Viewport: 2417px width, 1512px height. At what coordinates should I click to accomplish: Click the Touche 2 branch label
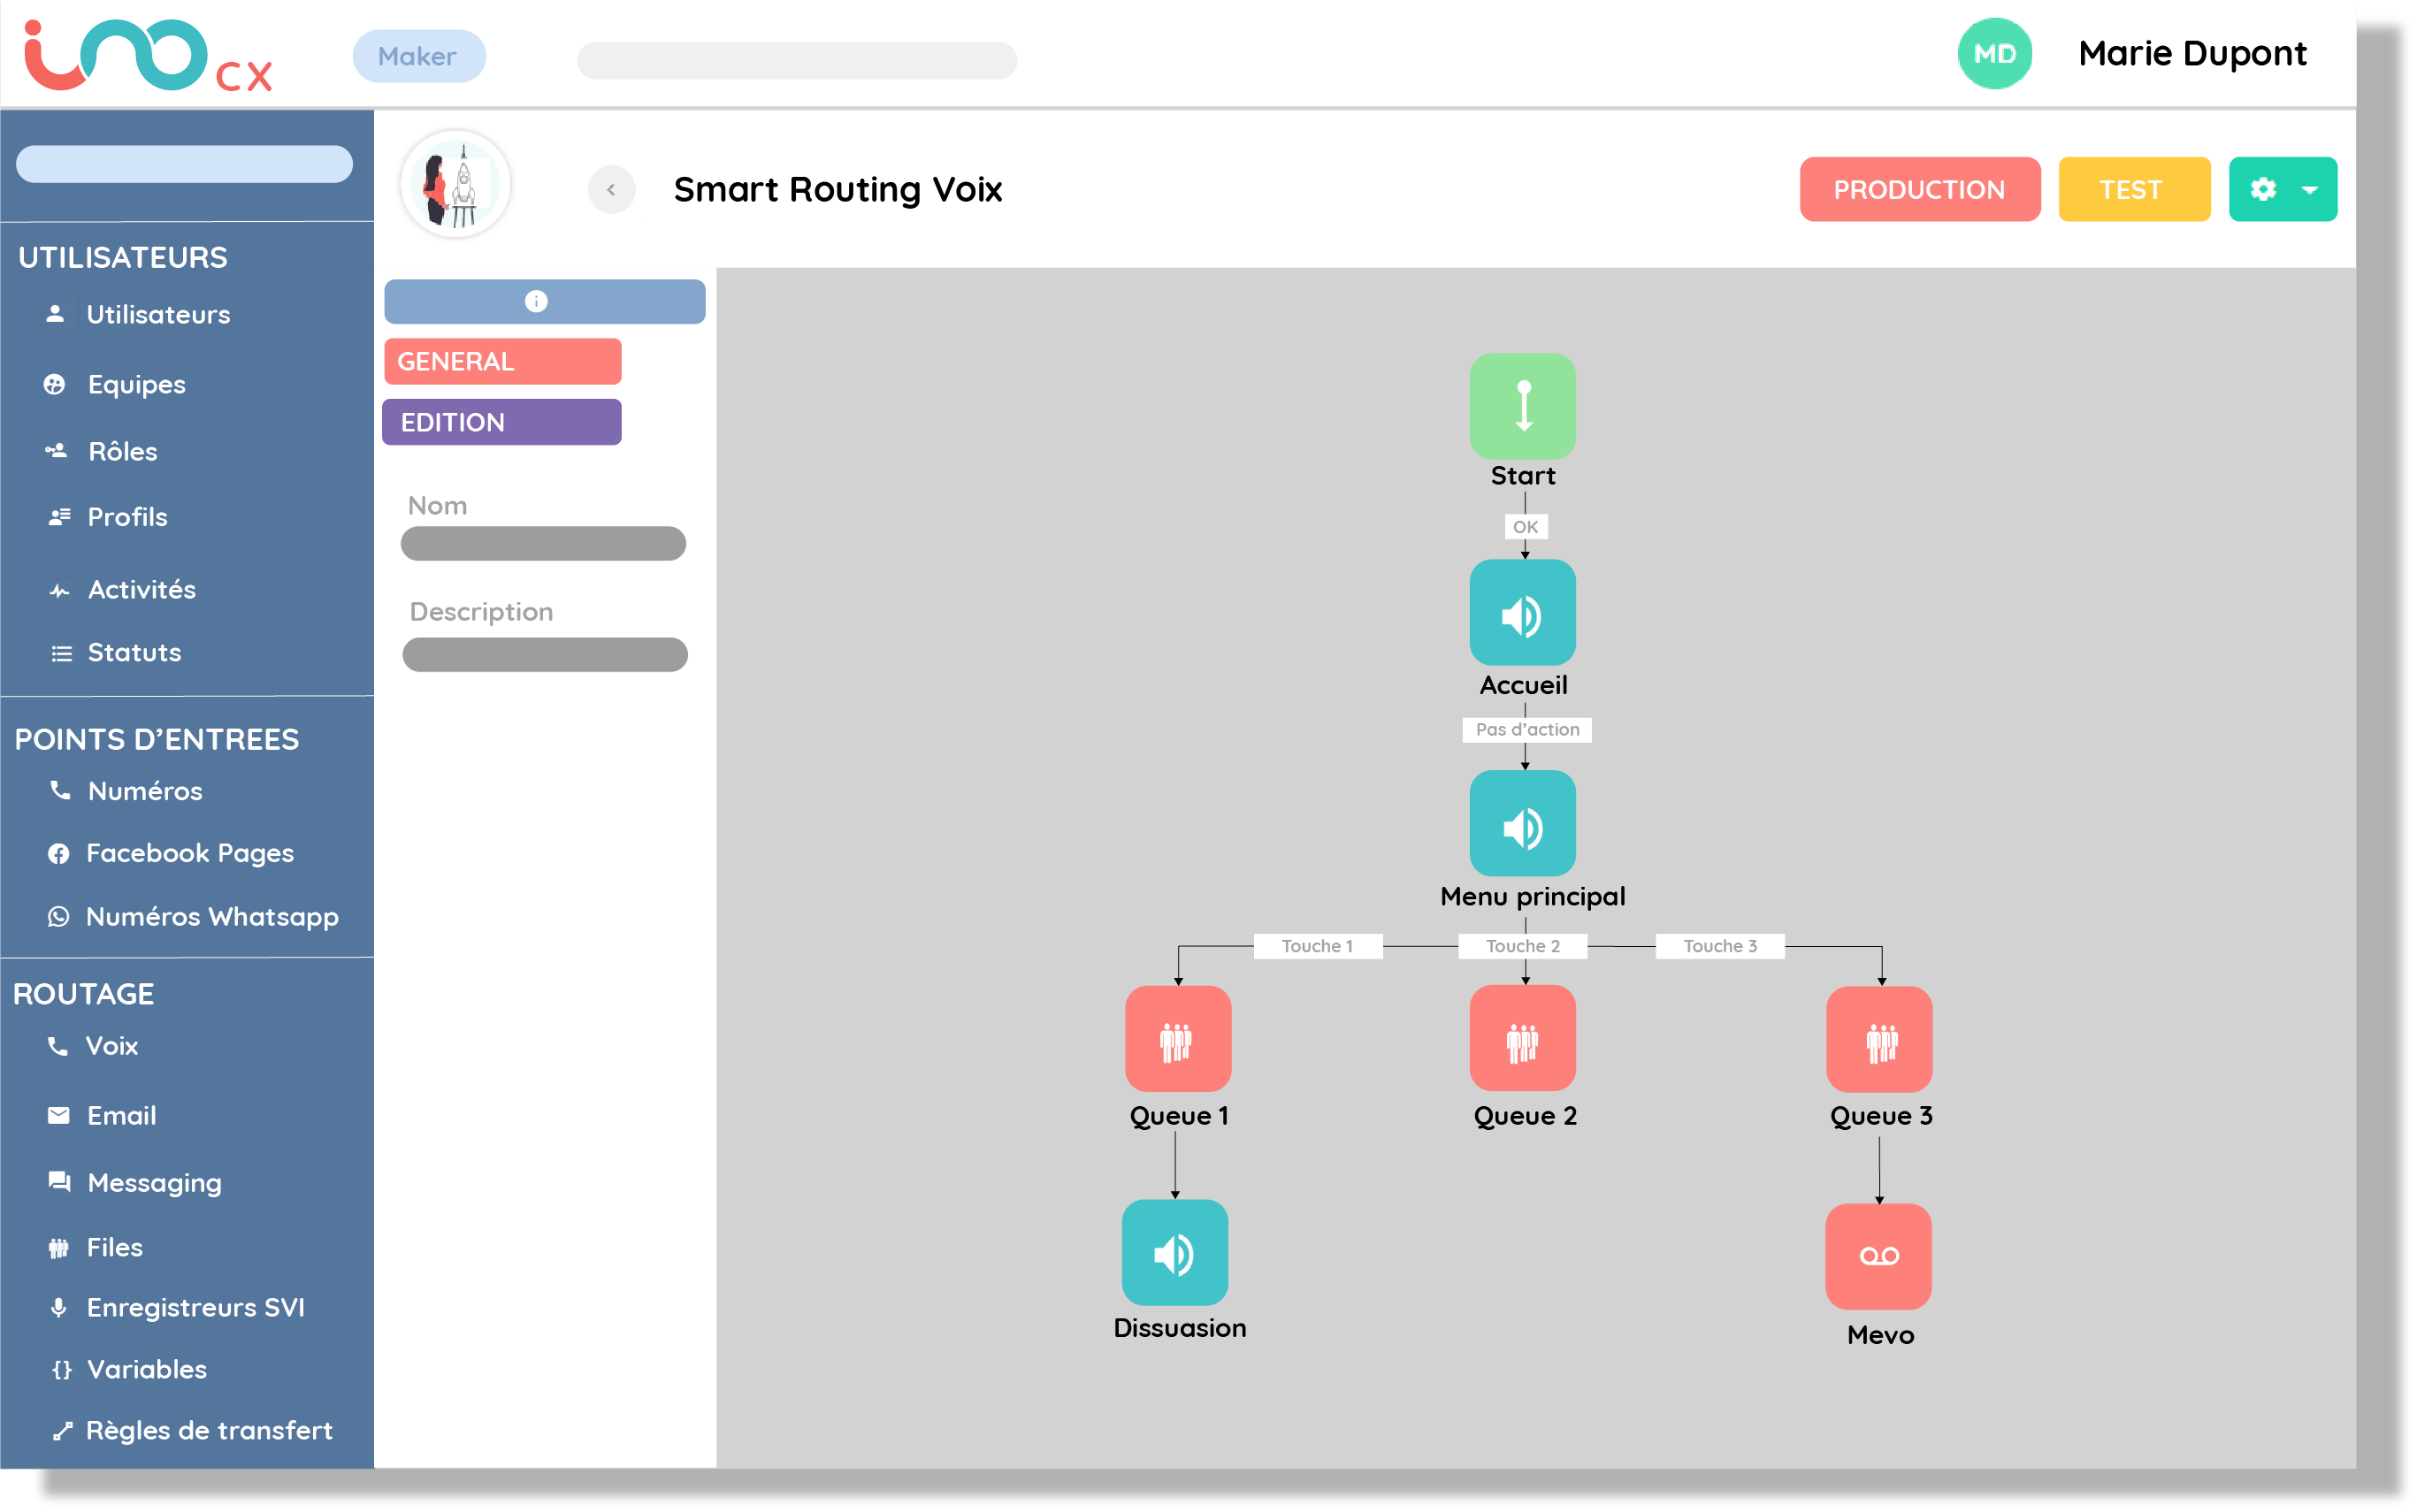1522,945
